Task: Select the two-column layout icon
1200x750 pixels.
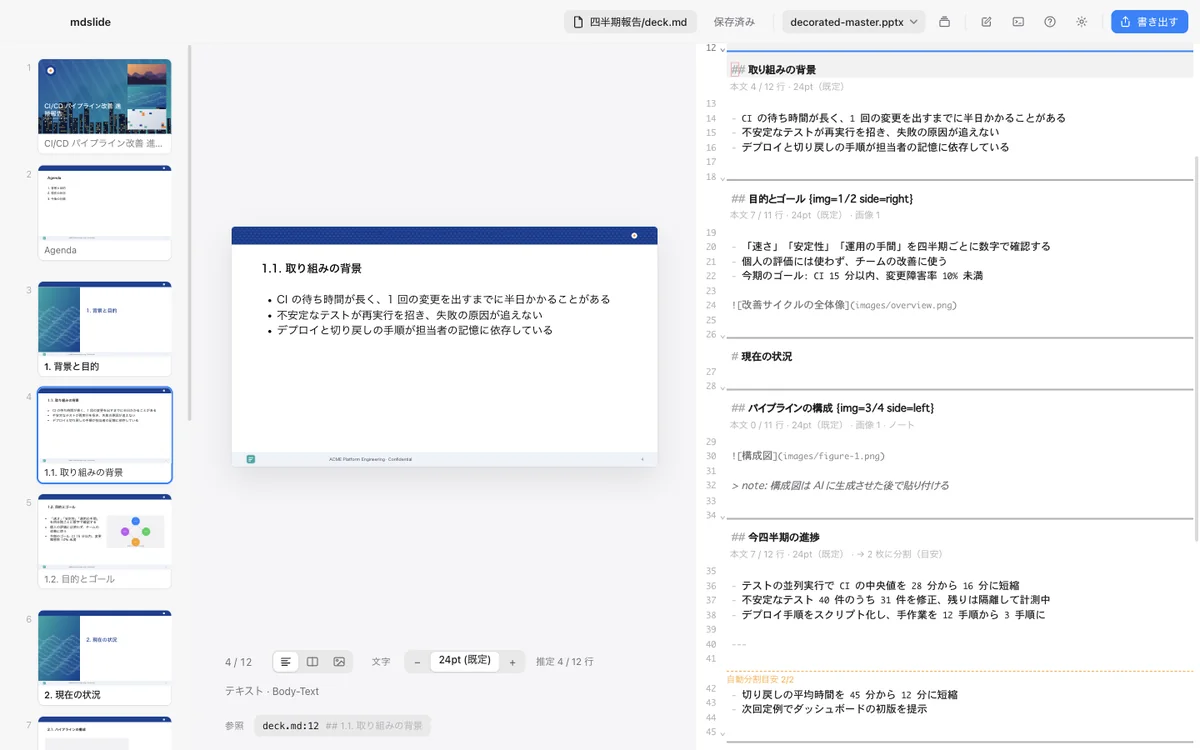Action: click(312, 662)
